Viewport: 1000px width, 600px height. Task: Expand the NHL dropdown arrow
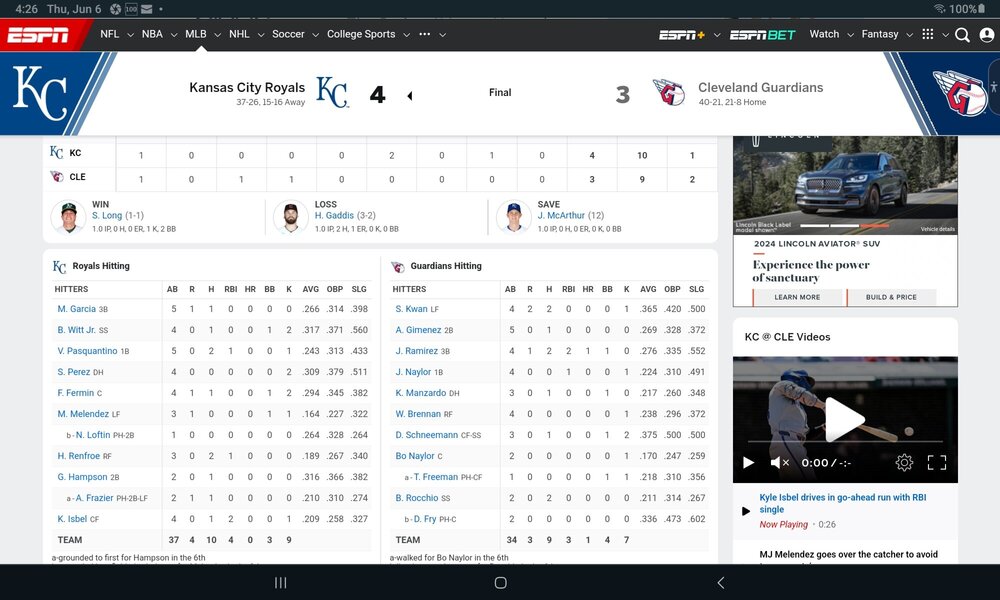[x=261, y=35]
